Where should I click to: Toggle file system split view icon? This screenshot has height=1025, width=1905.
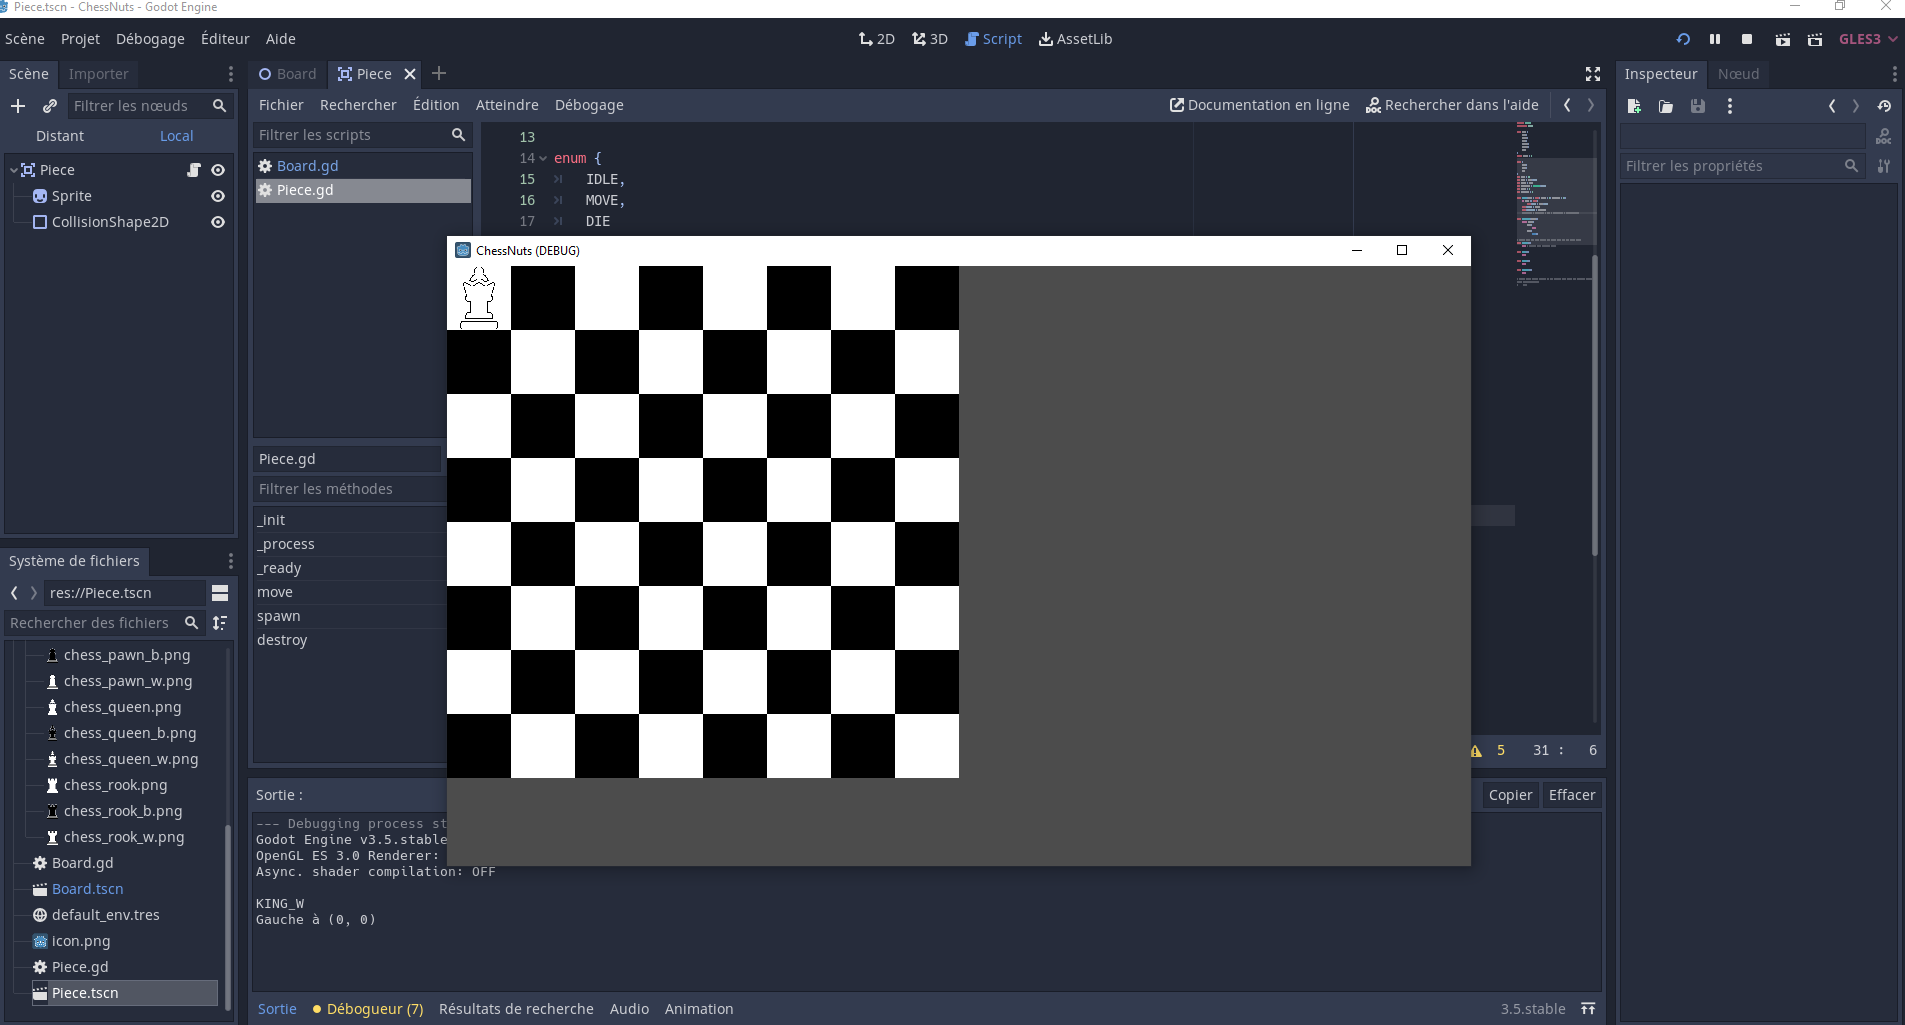click(x=220, y=593)
